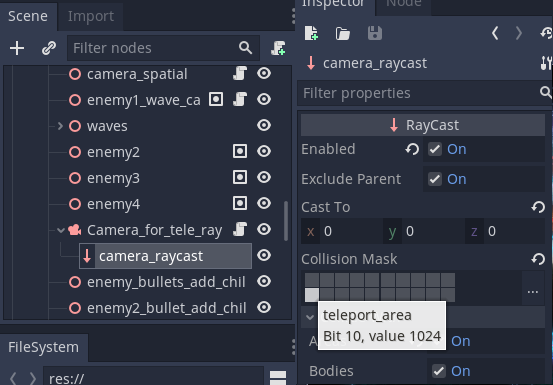Click the attach script icon beside Filter nodes
553x385 pixels.
(x=278, y=48)
